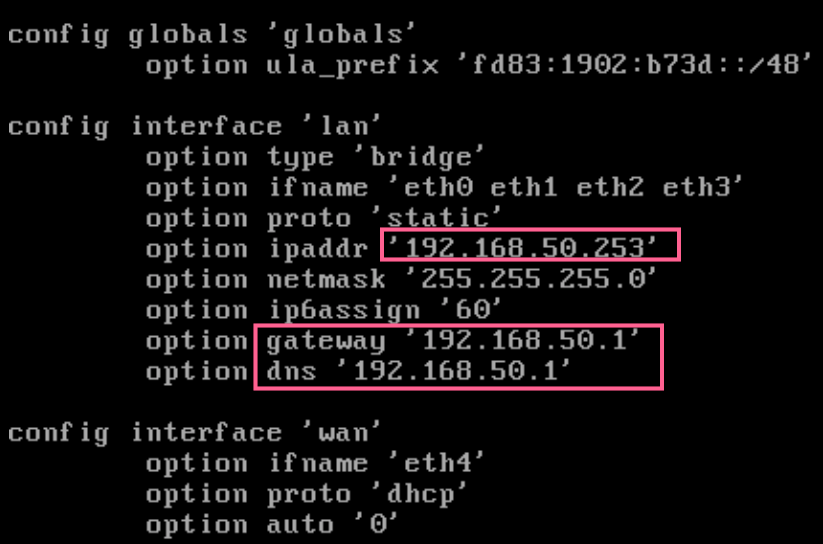
Task: Click the highlighted ipaddr 192.168.50.253
Action: coord(531,245)
